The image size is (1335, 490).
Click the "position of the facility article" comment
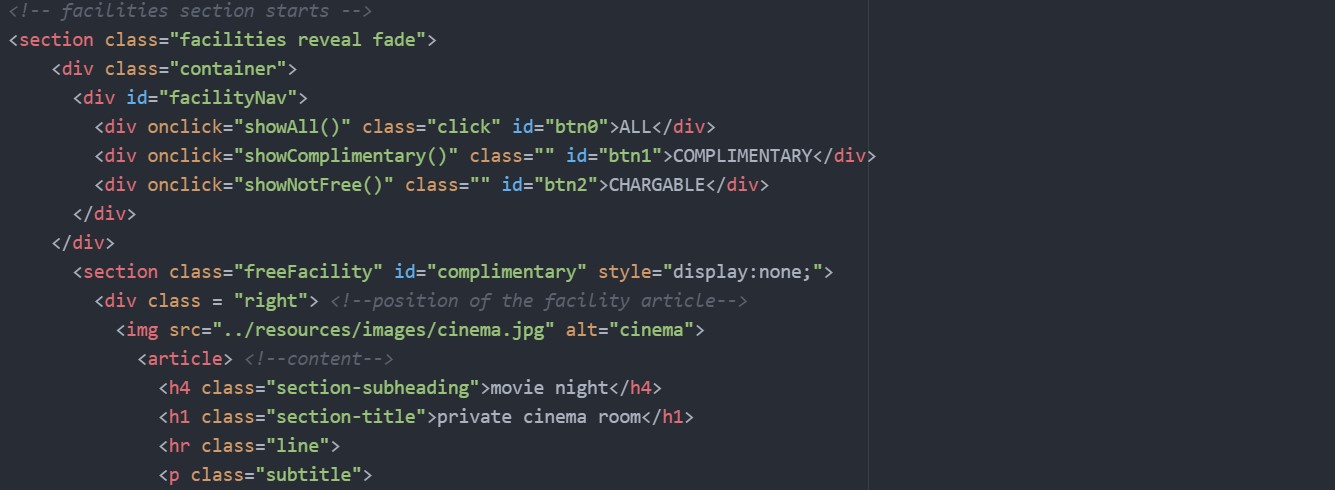(x=538, y=301)
